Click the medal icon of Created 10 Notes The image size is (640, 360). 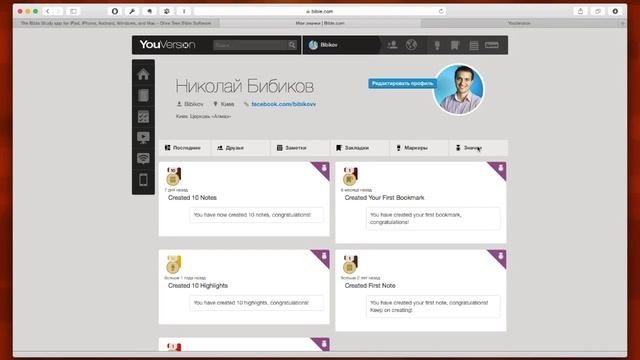click(x=173, y=176)
